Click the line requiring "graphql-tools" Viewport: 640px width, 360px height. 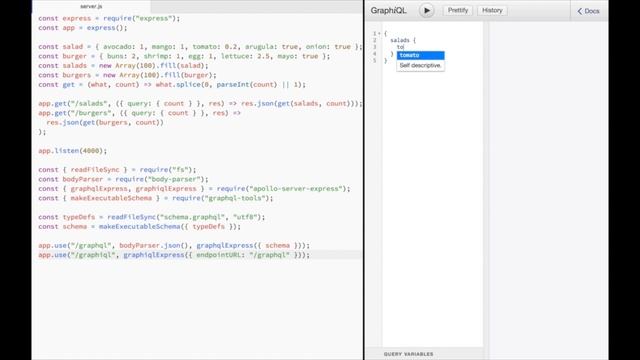coord(156,198)
